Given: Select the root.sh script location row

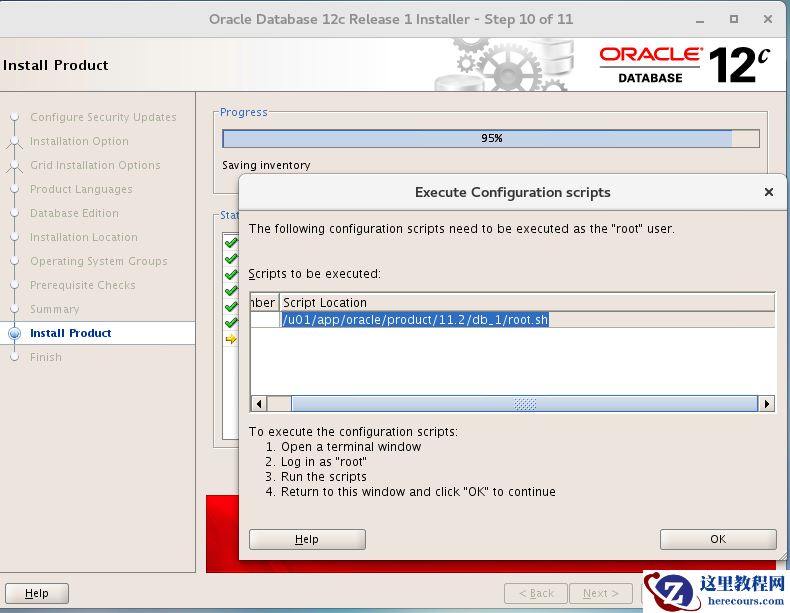Looking at the screenshot, I should click(x=512, y=320).
